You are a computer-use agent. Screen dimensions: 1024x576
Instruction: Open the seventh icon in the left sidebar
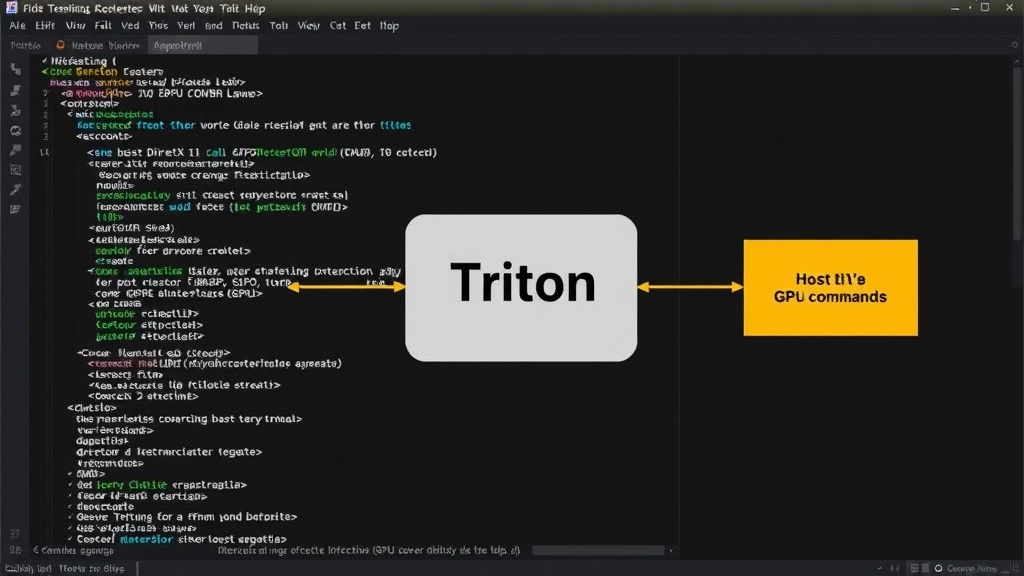pyautogui.click(x=16, y=190)
